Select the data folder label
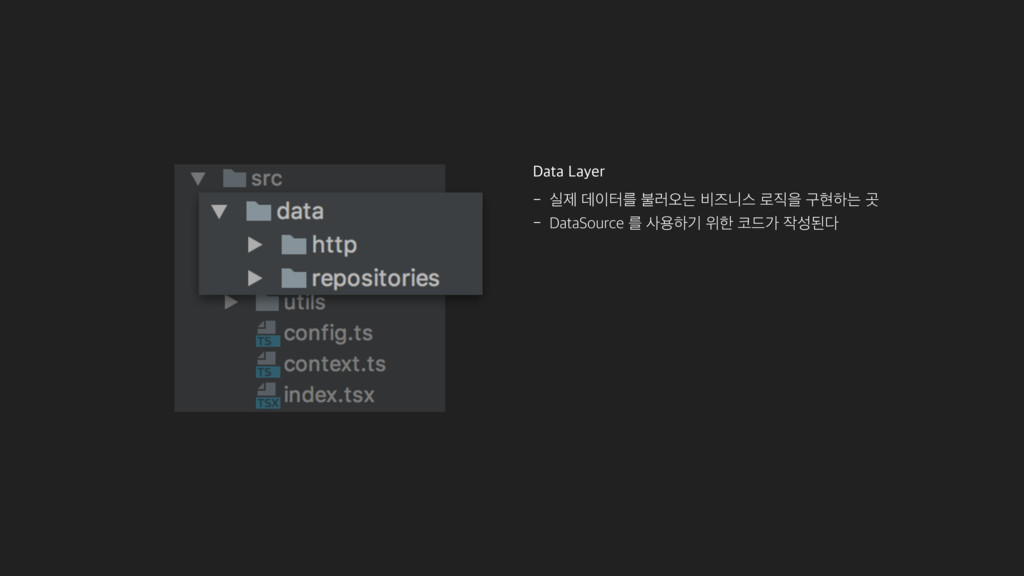The width and height of the screenshot is (1024, 576). coord(300,211)
